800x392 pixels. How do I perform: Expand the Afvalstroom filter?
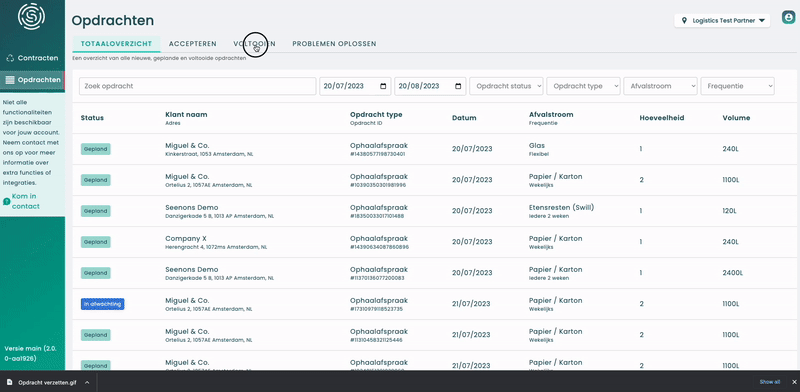coord(660,86)
